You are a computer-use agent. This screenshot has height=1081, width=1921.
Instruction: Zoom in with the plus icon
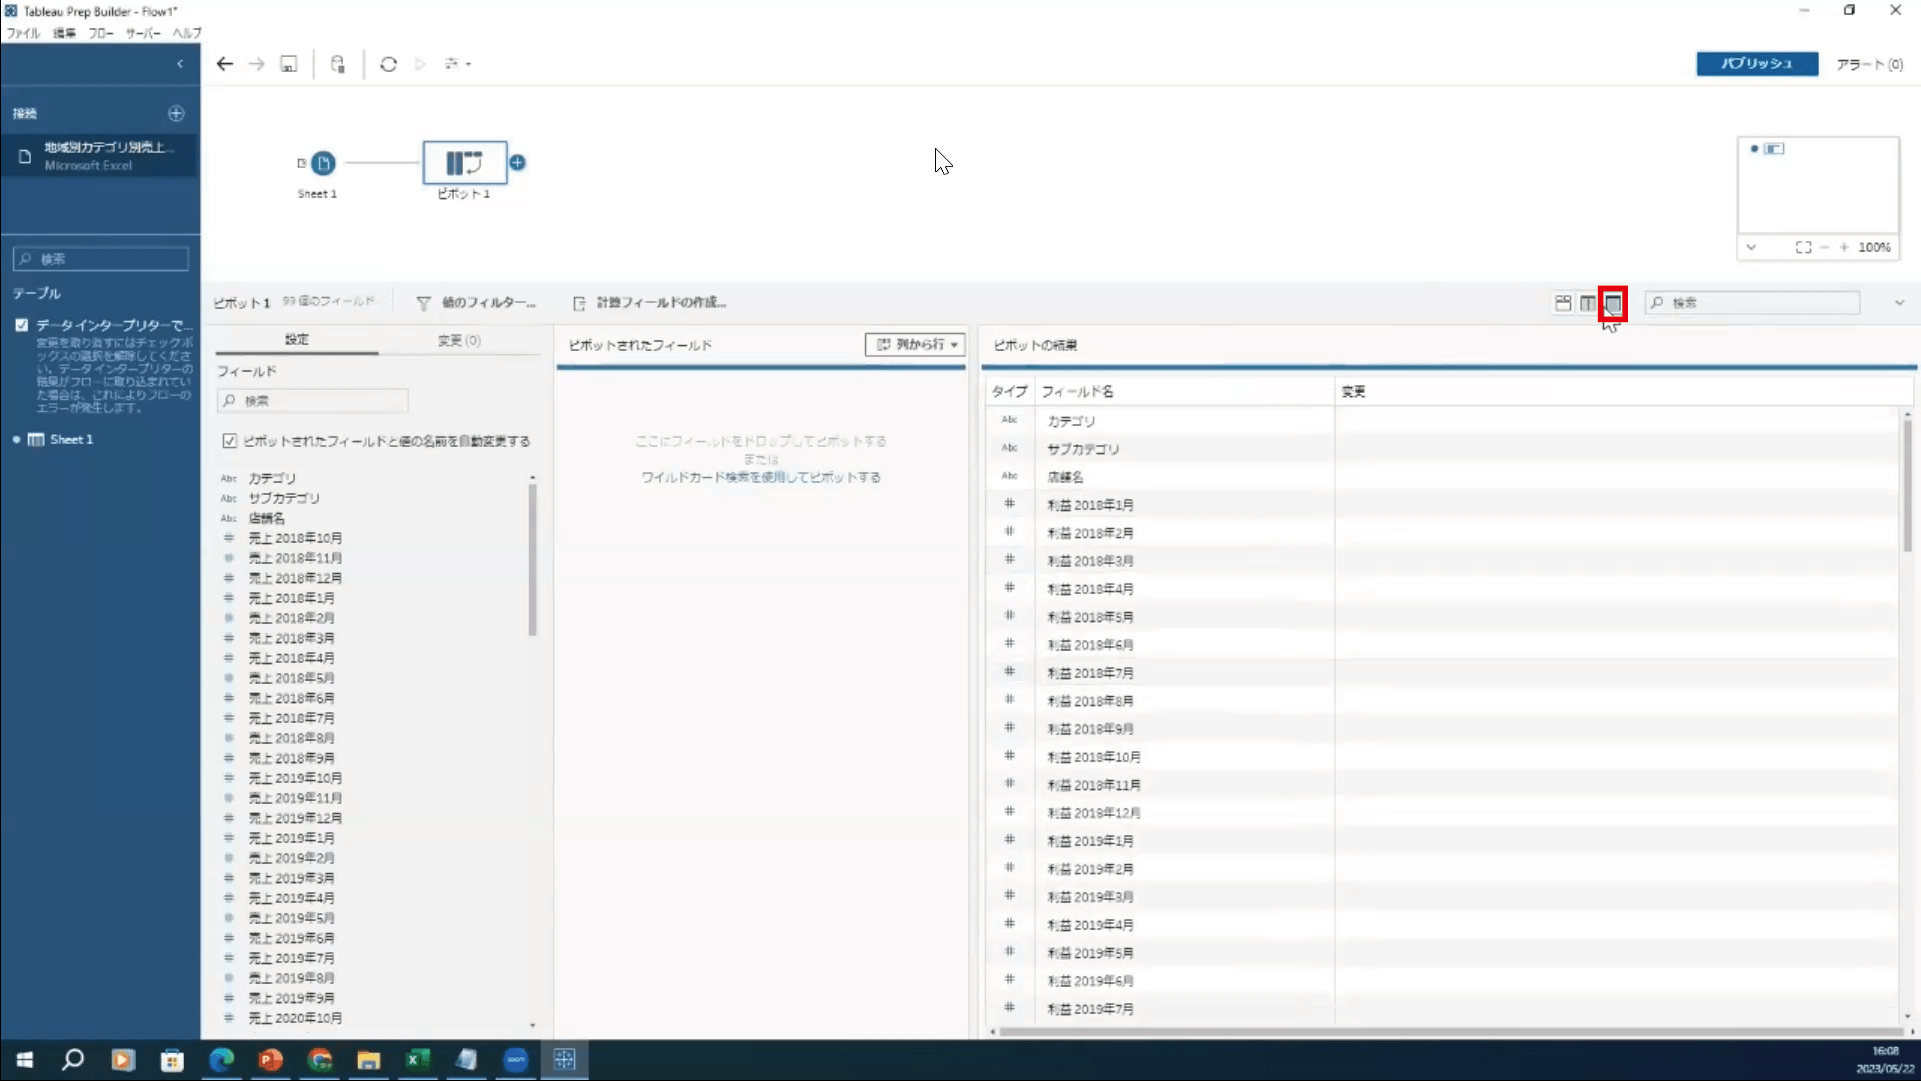(x=1844, y=247)
